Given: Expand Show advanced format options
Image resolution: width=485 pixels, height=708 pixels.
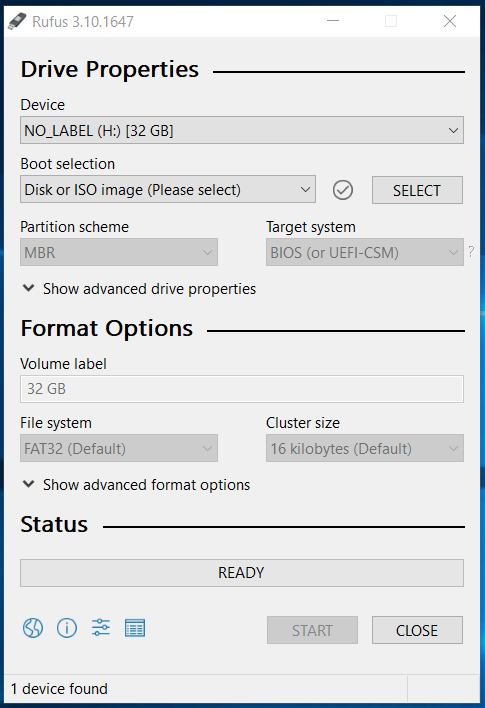Looking at the screenshot, I should pyautogui.click(x=136, y=484).
